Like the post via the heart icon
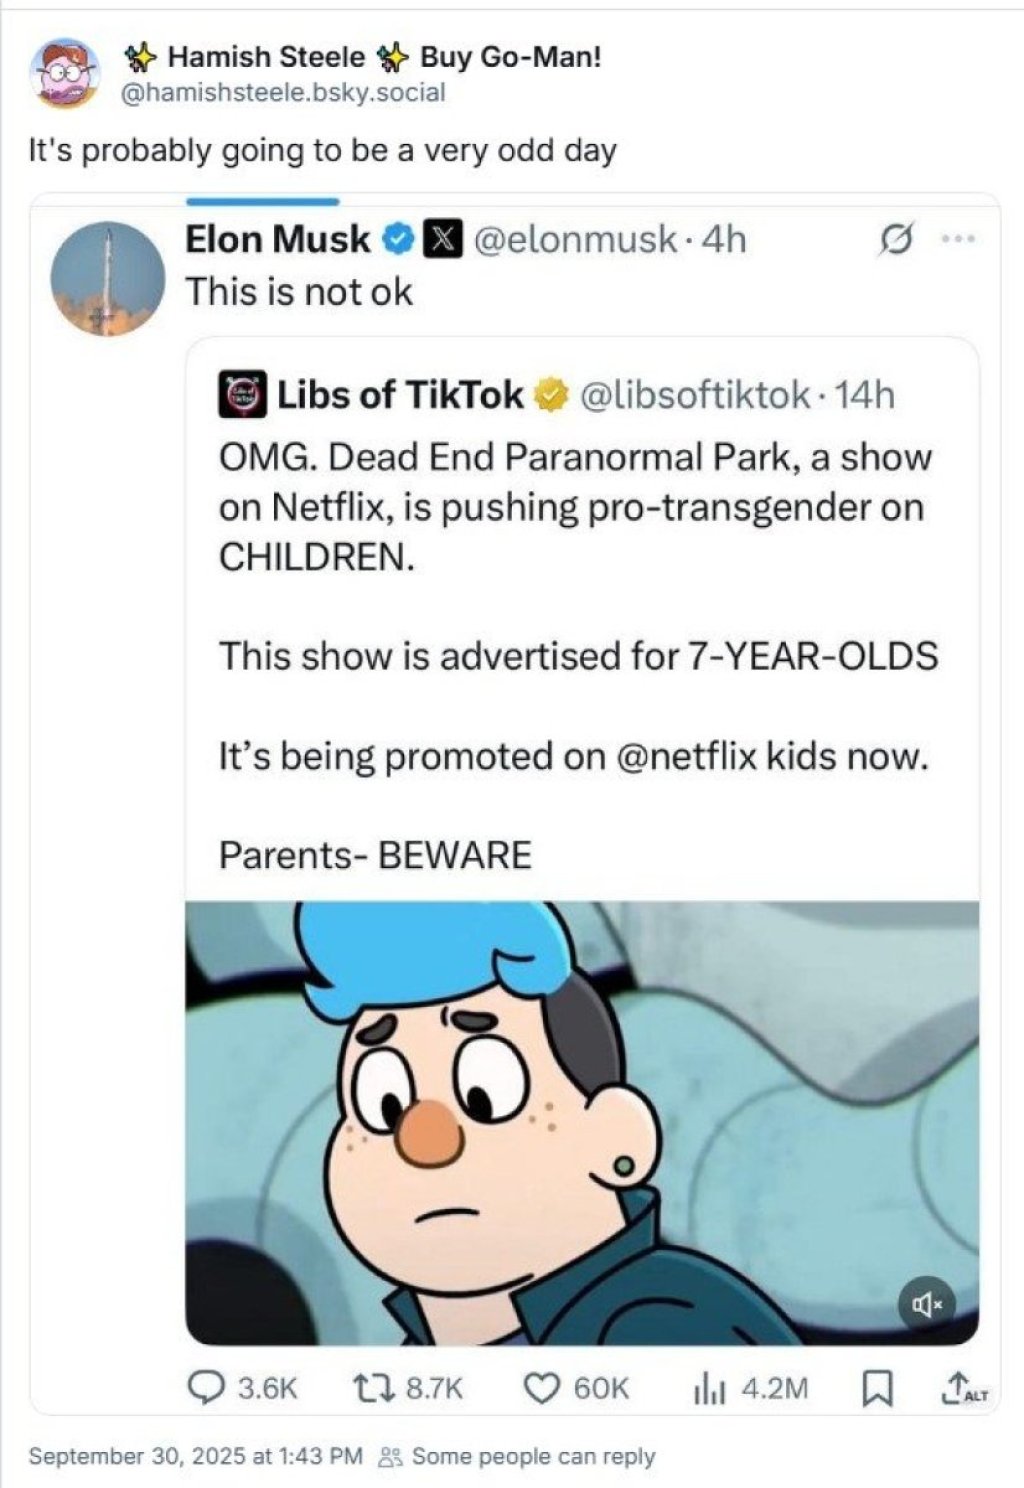This screenshot has height=1488, width=1024. click(542, 1387)
